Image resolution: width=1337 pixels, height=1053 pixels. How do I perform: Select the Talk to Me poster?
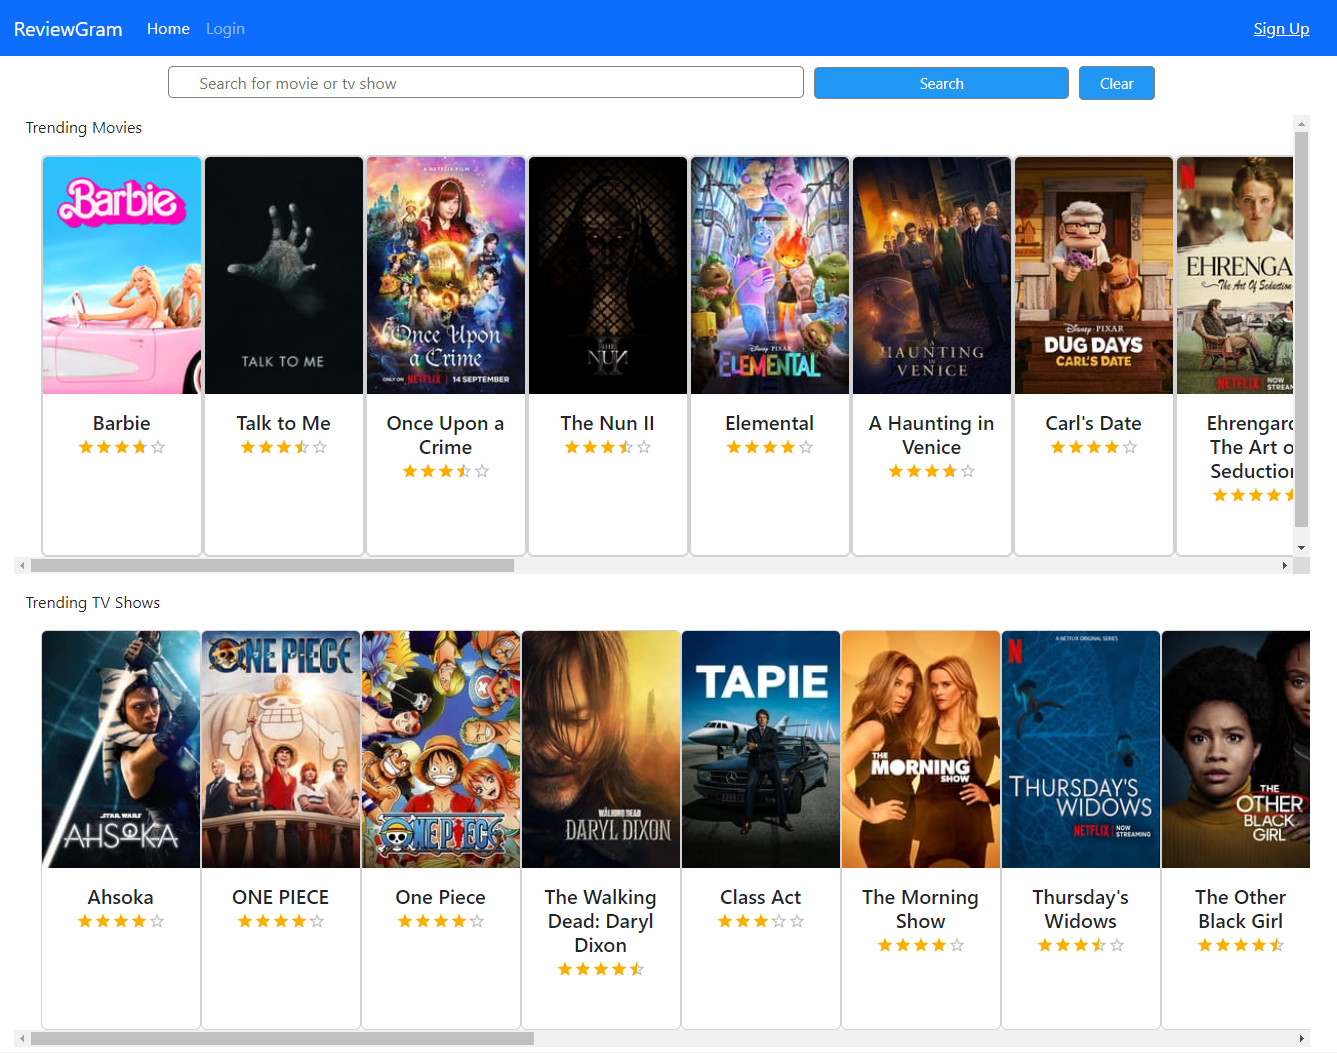point(284,275)
